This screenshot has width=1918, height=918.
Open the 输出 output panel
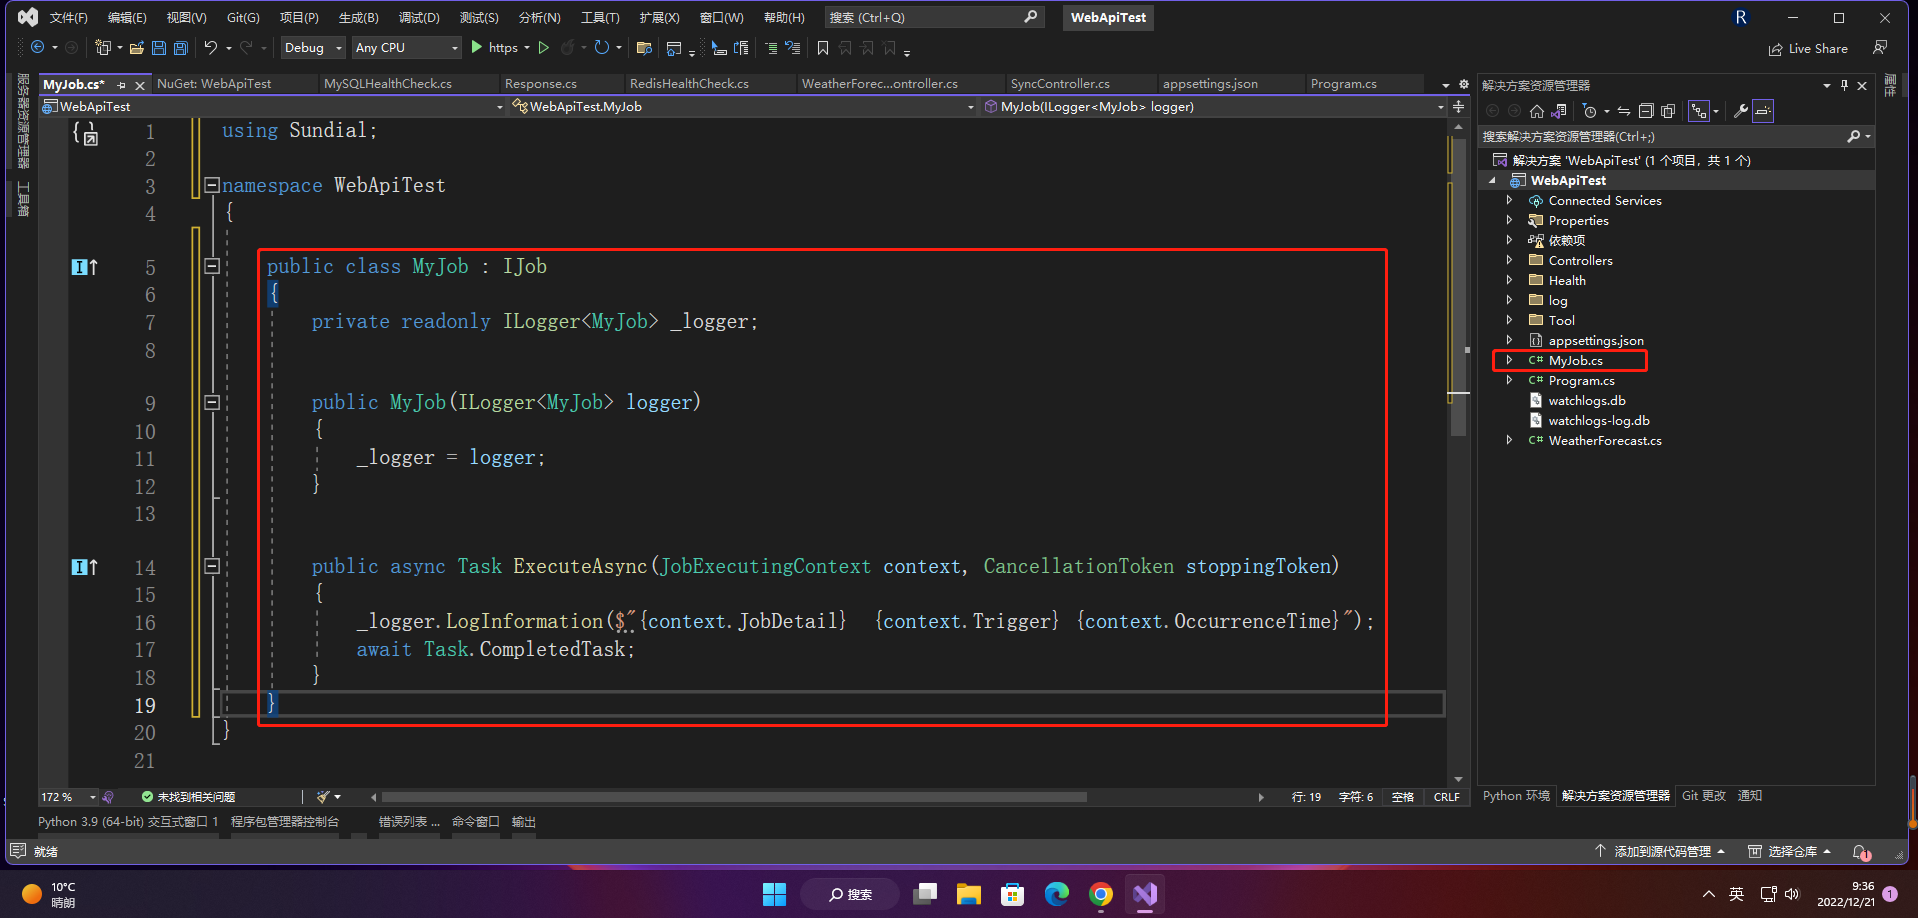524,822
